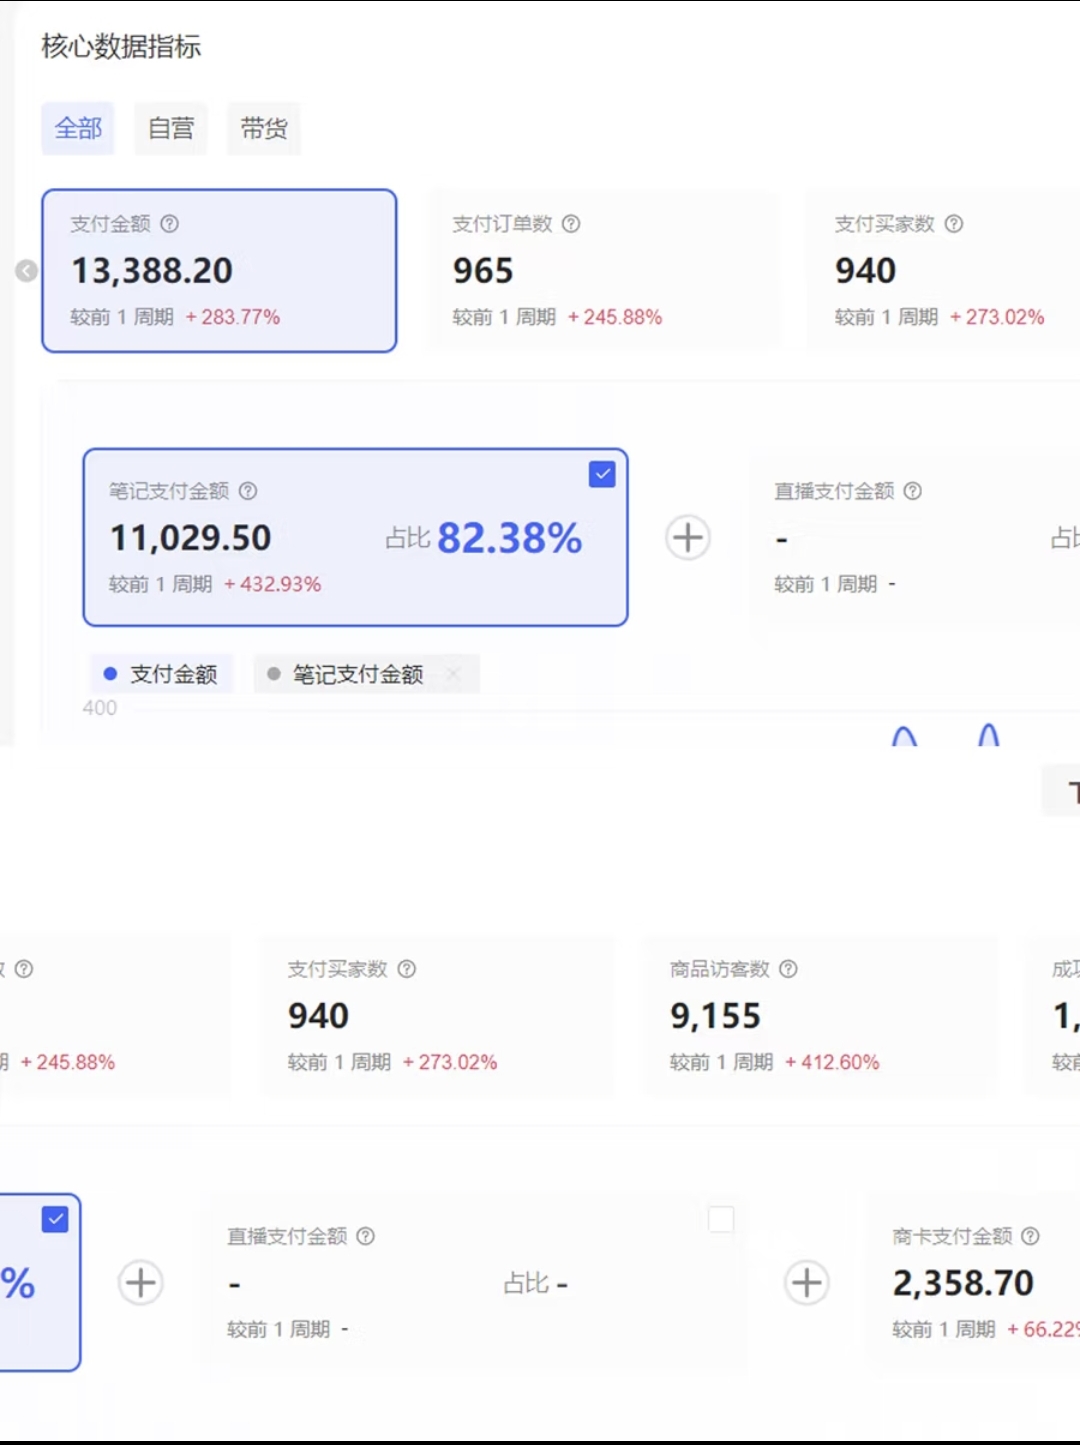Click the 82.38% 占比 value

point(509,538)
